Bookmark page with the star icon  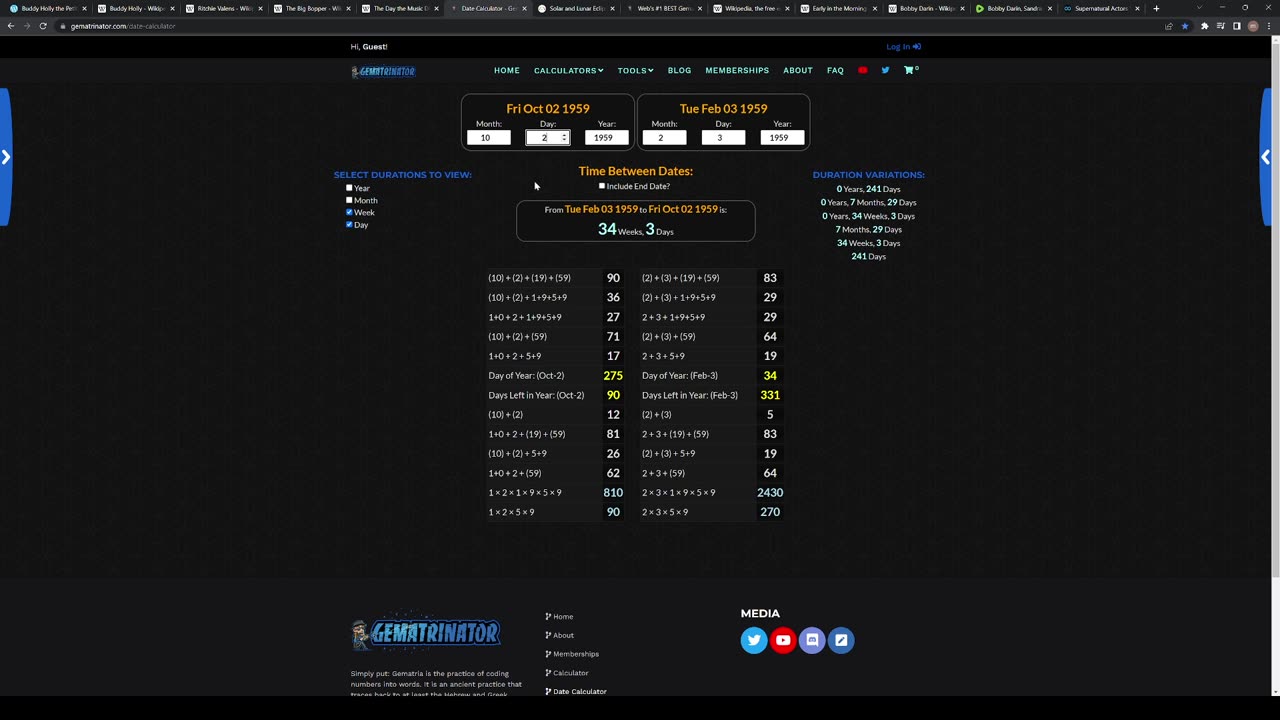[x=1185, y=26]
